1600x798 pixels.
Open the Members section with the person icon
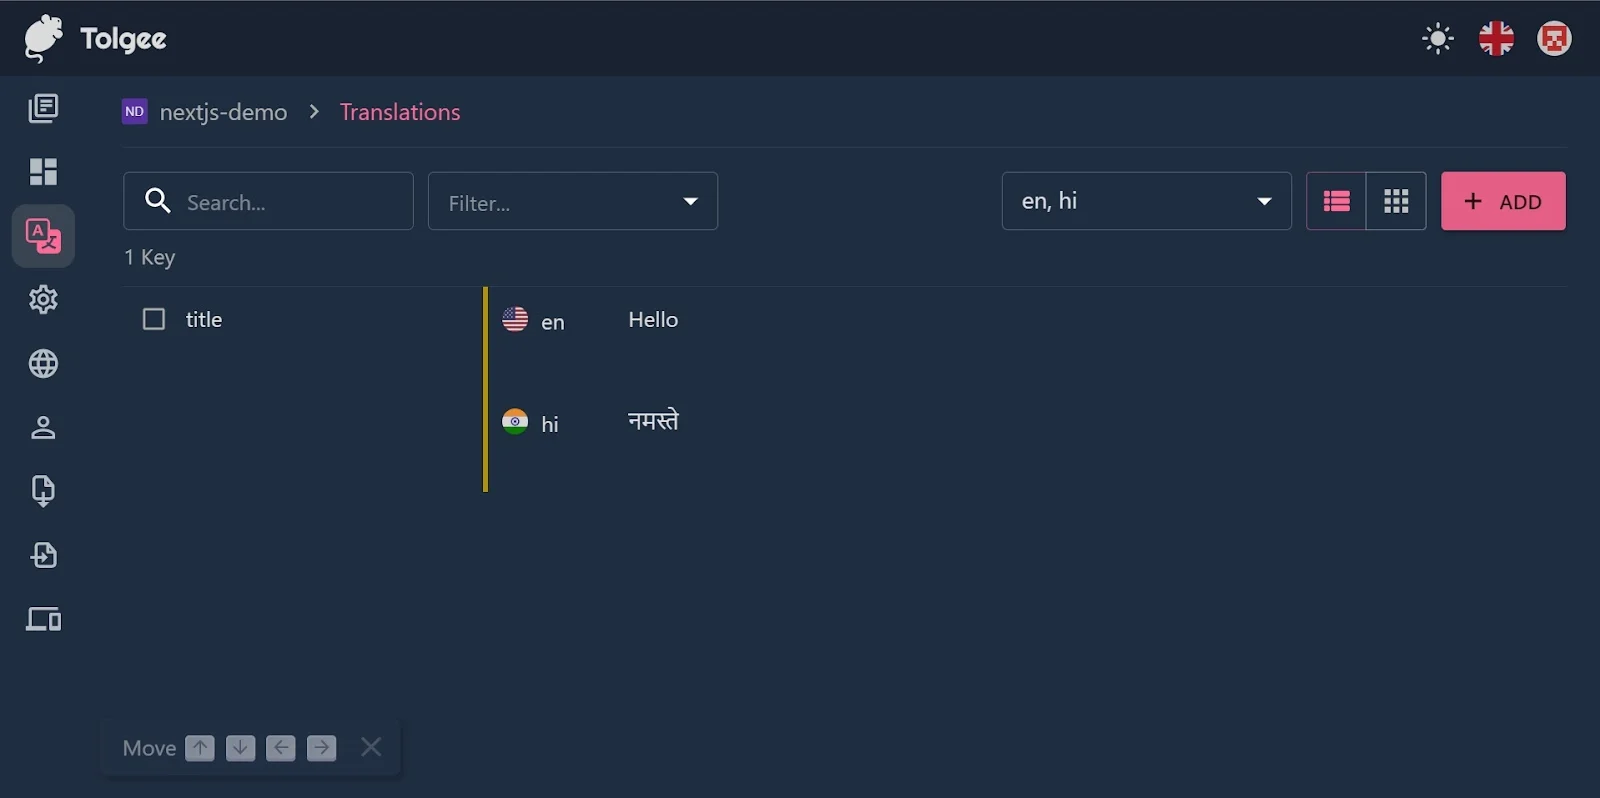pos(43,427)
